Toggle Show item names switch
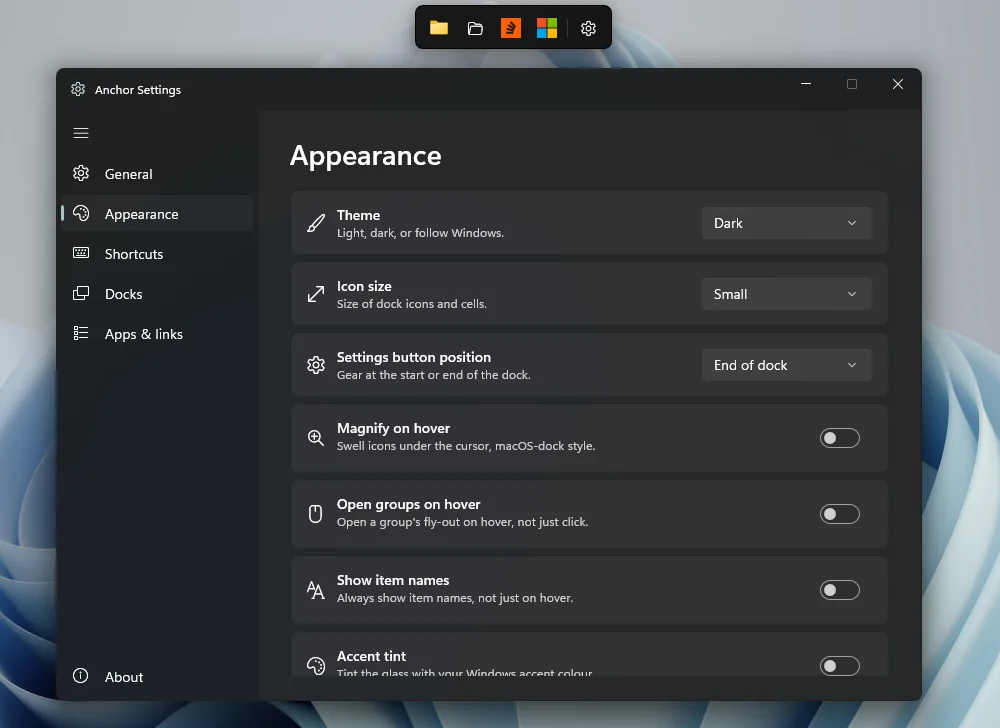The image size is (1000, 728). pyautogui.click(x=839, y=590)
